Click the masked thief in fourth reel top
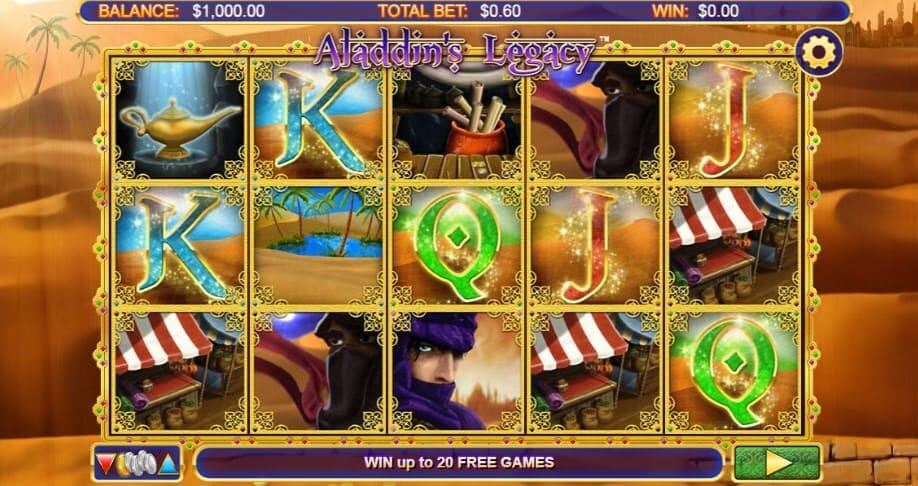Screen dimensions: 918x486 pyautogui.click(x=595, y=118)
